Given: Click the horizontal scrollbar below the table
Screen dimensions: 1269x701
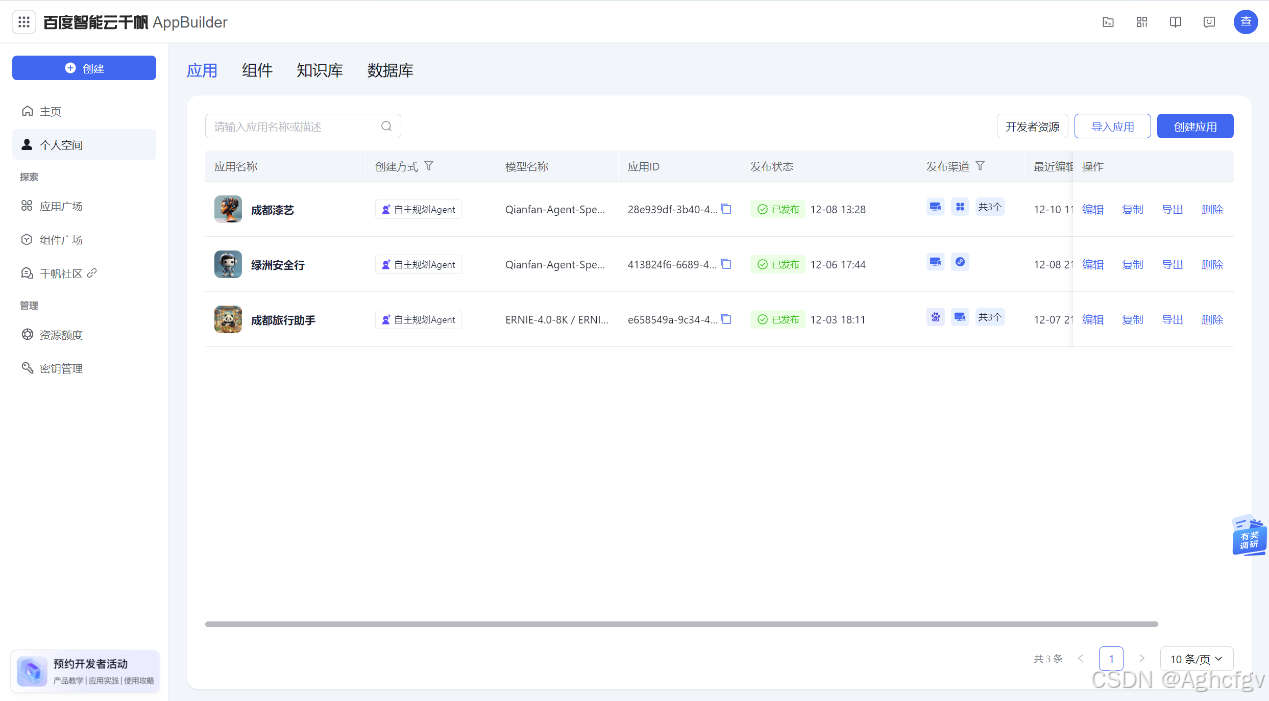Looking at the screenshot, I should (681, 623).
